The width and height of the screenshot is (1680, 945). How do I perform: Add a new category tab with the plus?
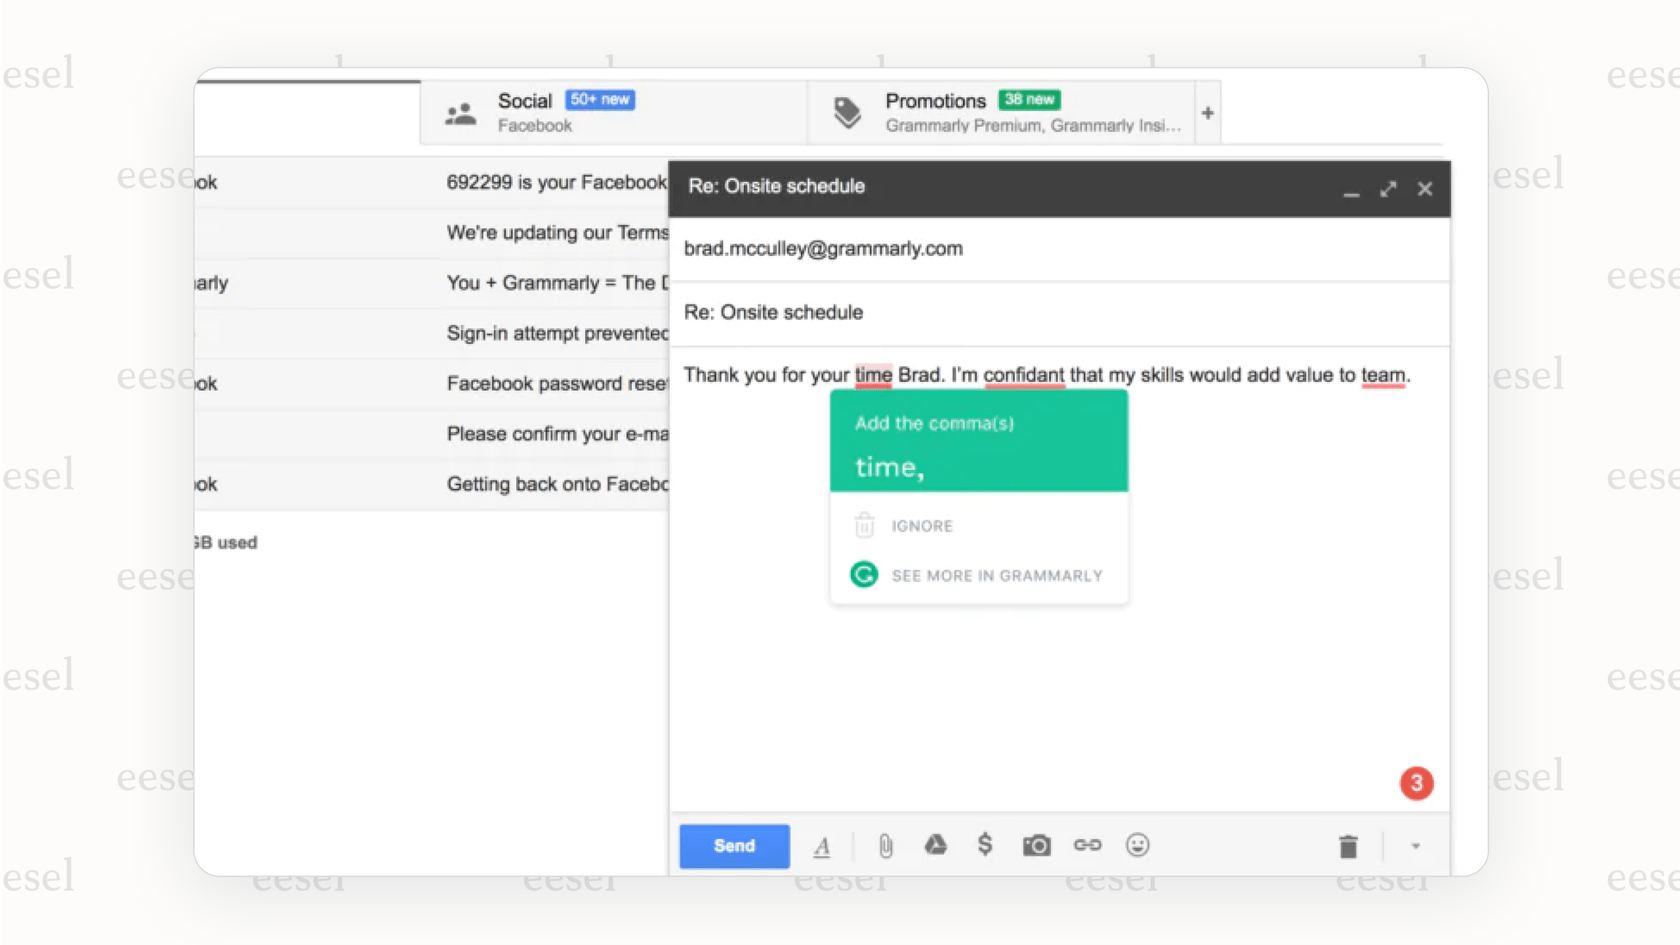pyautogui.click(x=1207, y=112)
